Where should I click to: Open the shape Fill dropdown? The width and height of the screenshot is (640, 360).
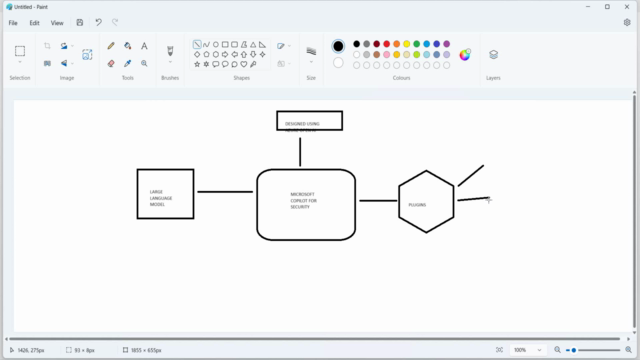284,64
